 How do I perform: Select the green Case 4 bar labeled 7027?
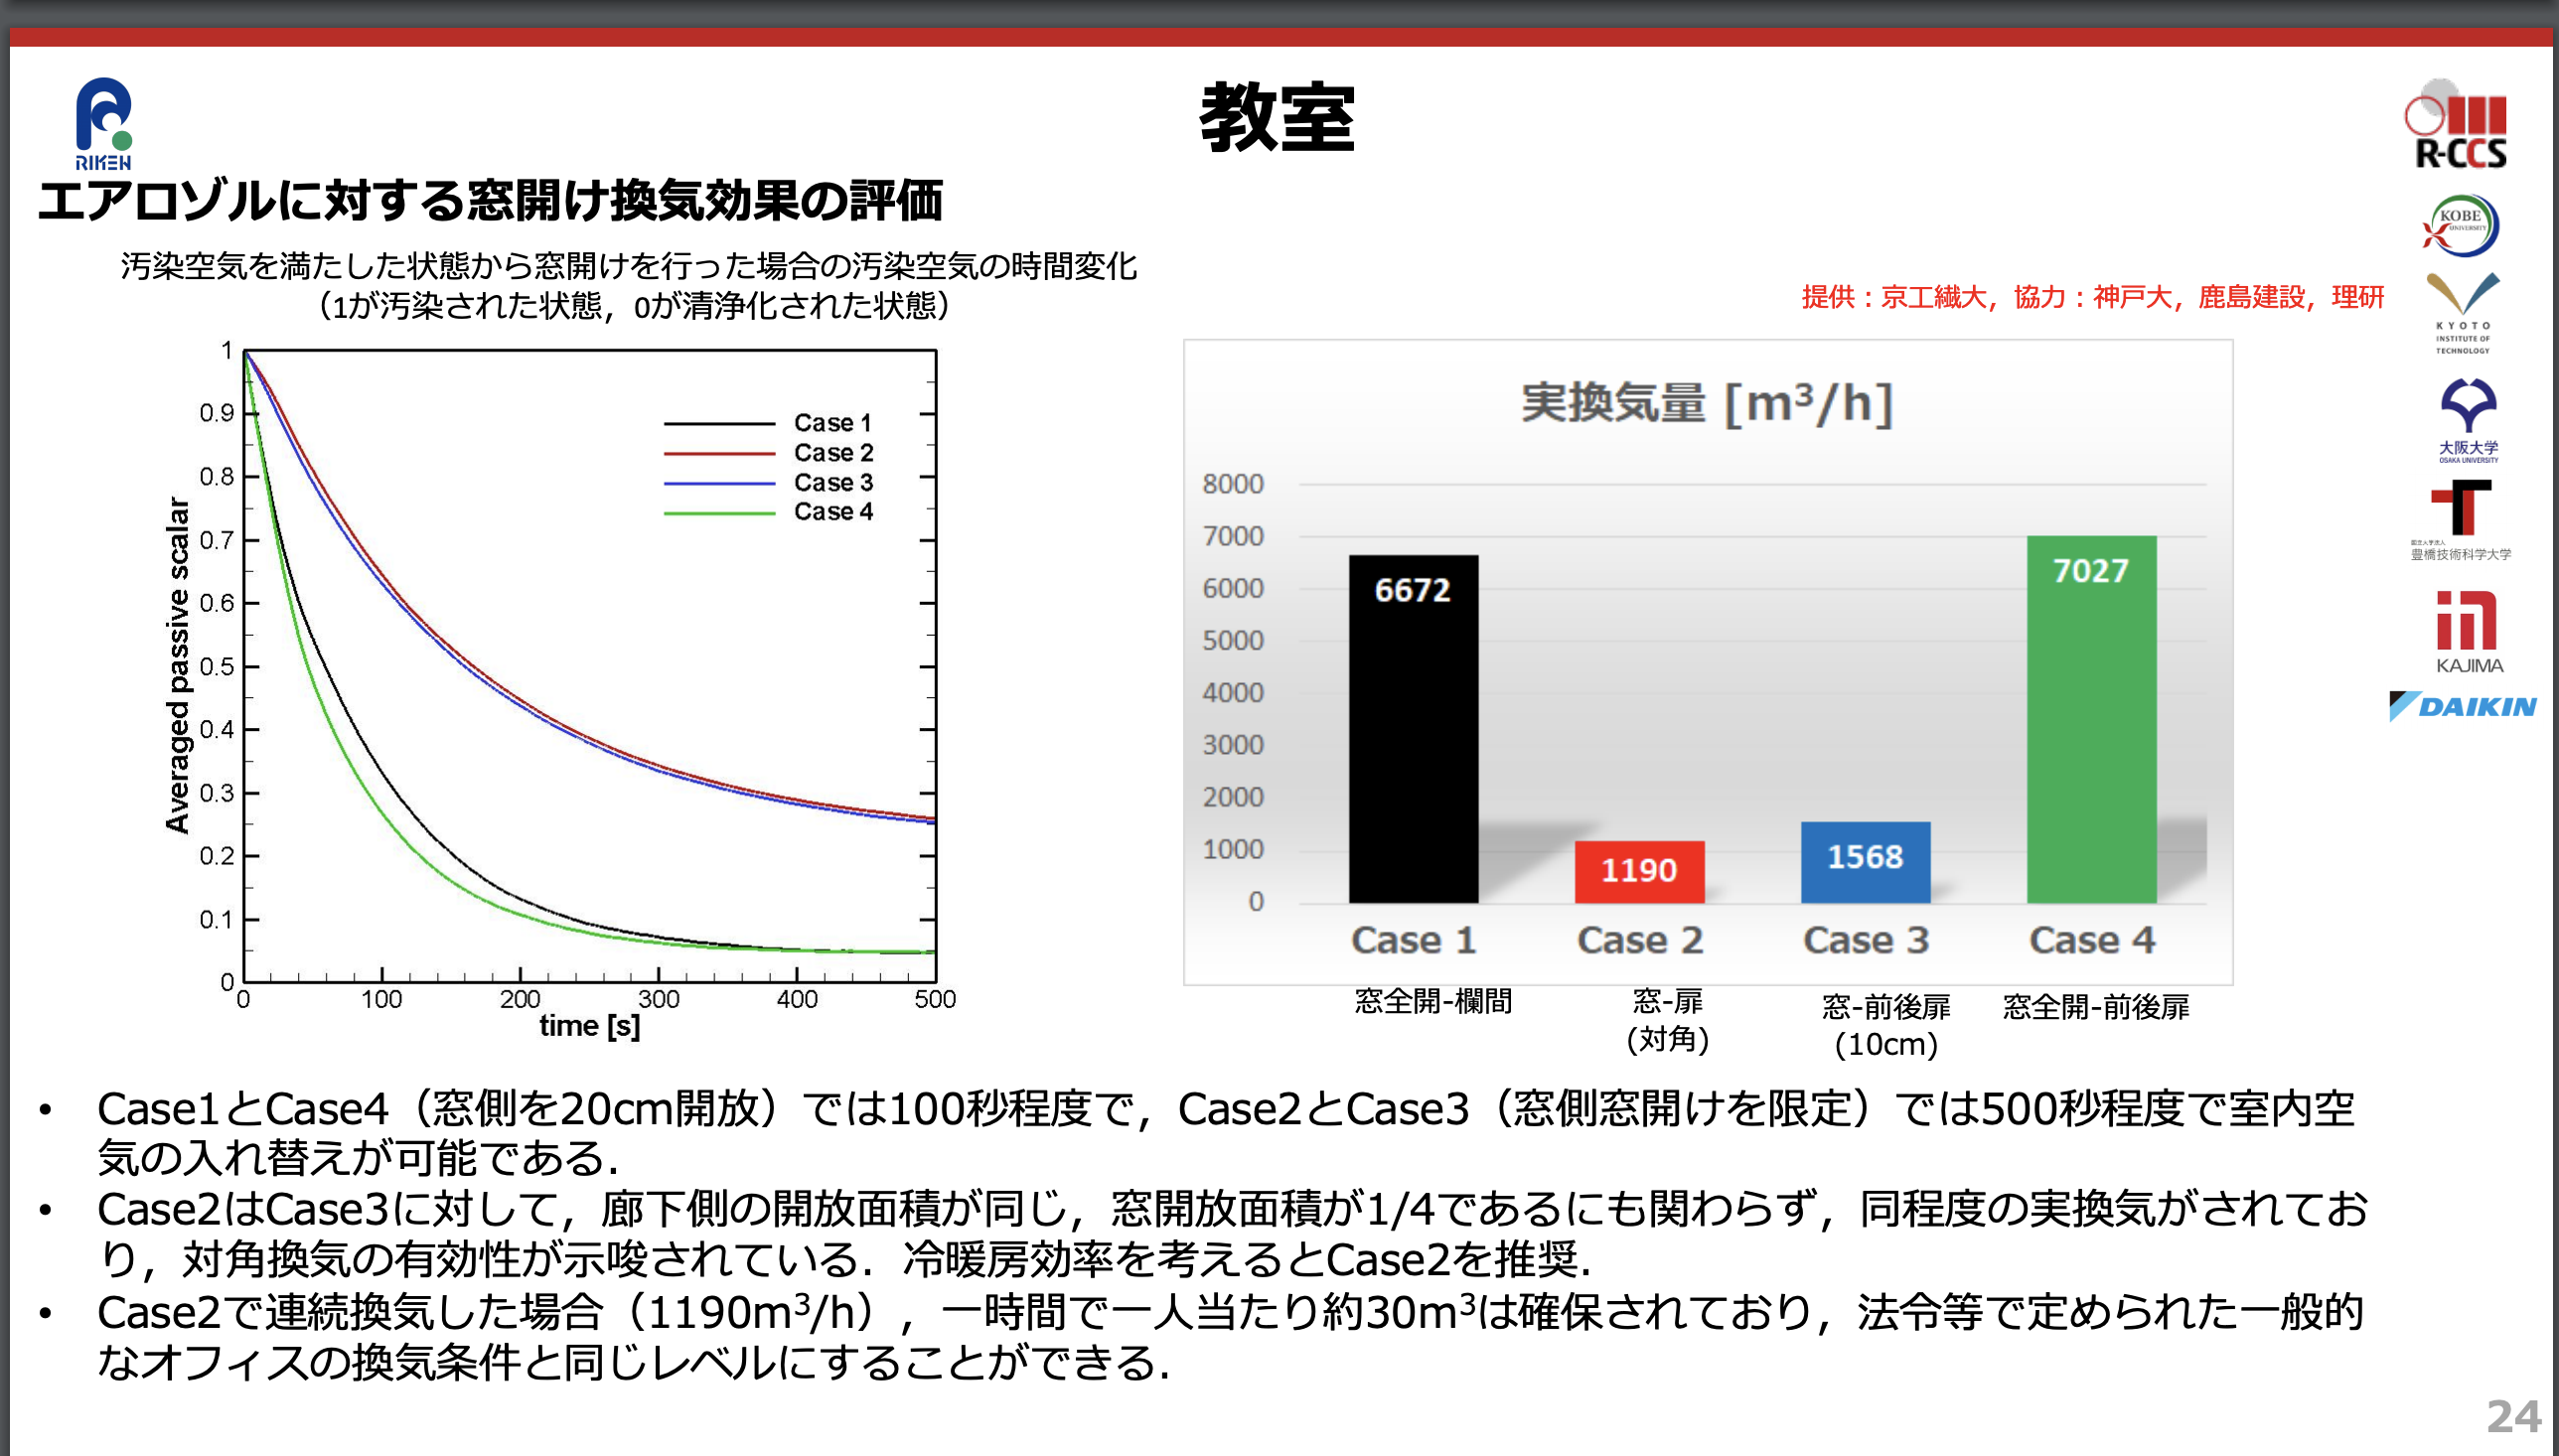coord(2090,719)
